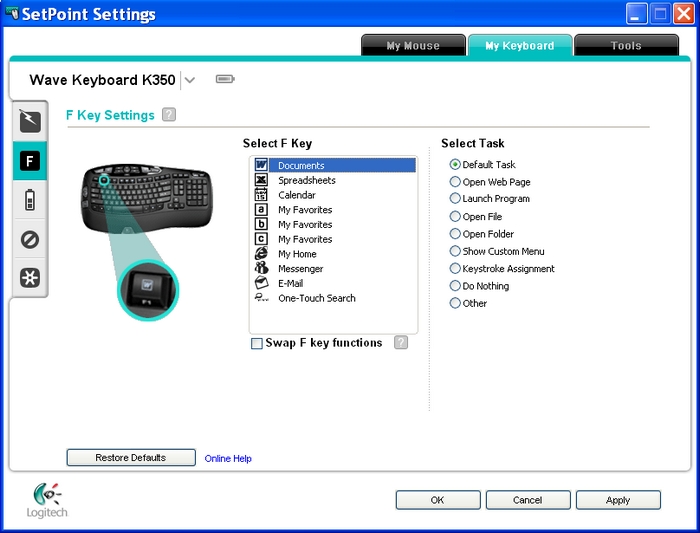Open the inactive keys sidebar icon
The width and height of the screenshot is (700, 533).
pos(30,239)
